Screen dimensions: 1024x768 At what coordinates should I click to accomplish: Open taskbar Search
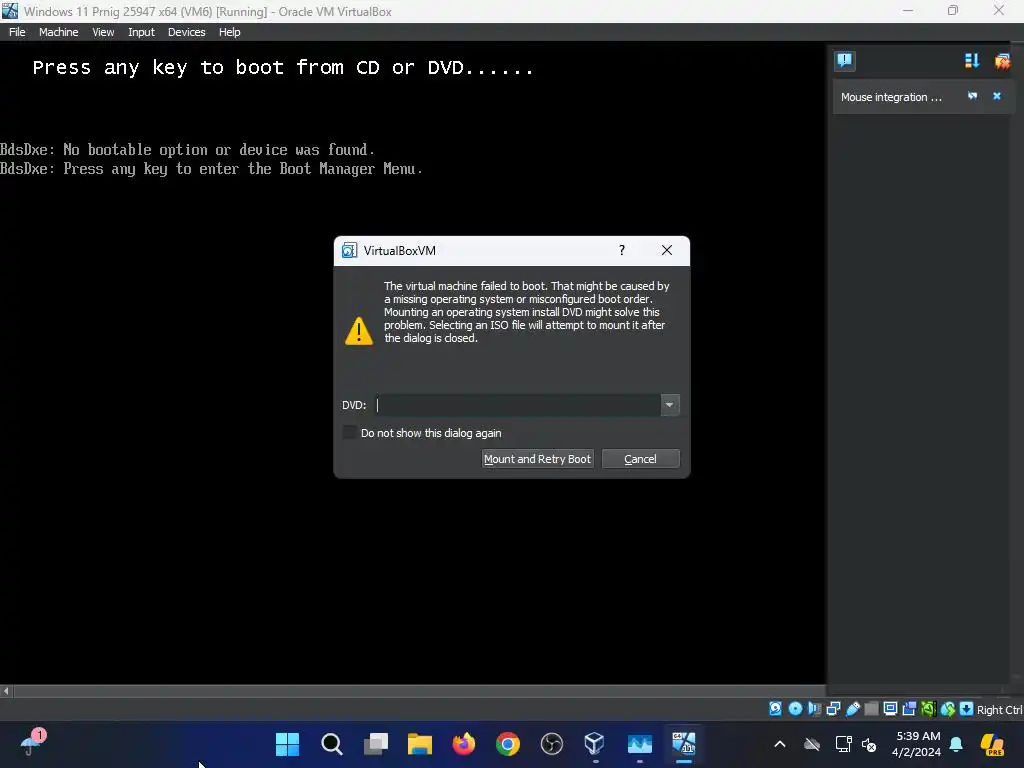pyautogui.click(x=331, y=744)
